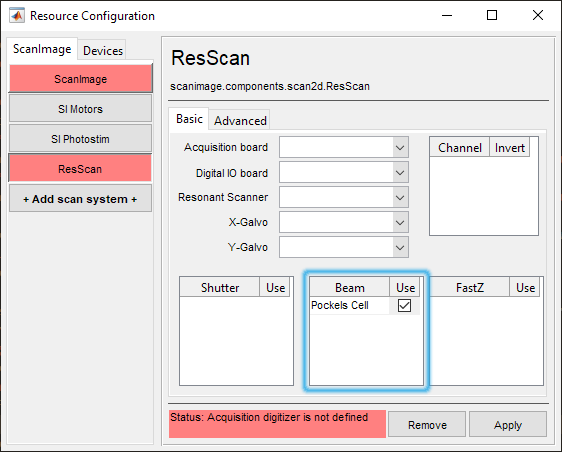Click the FastZ column header
562x452 pixels.
pyautogui.click(x=469, y=287)
